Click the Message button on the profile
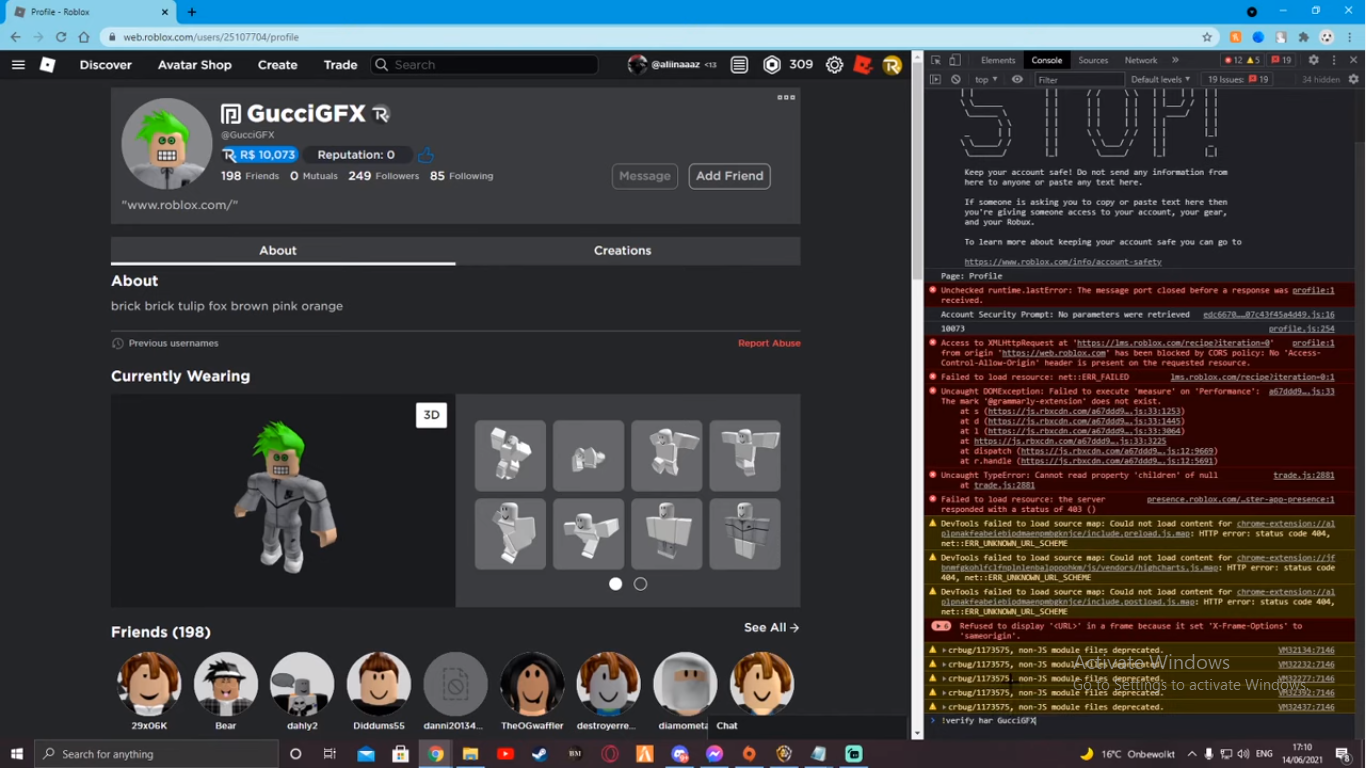Screen dimensions: 1366x768 [645, 176]
